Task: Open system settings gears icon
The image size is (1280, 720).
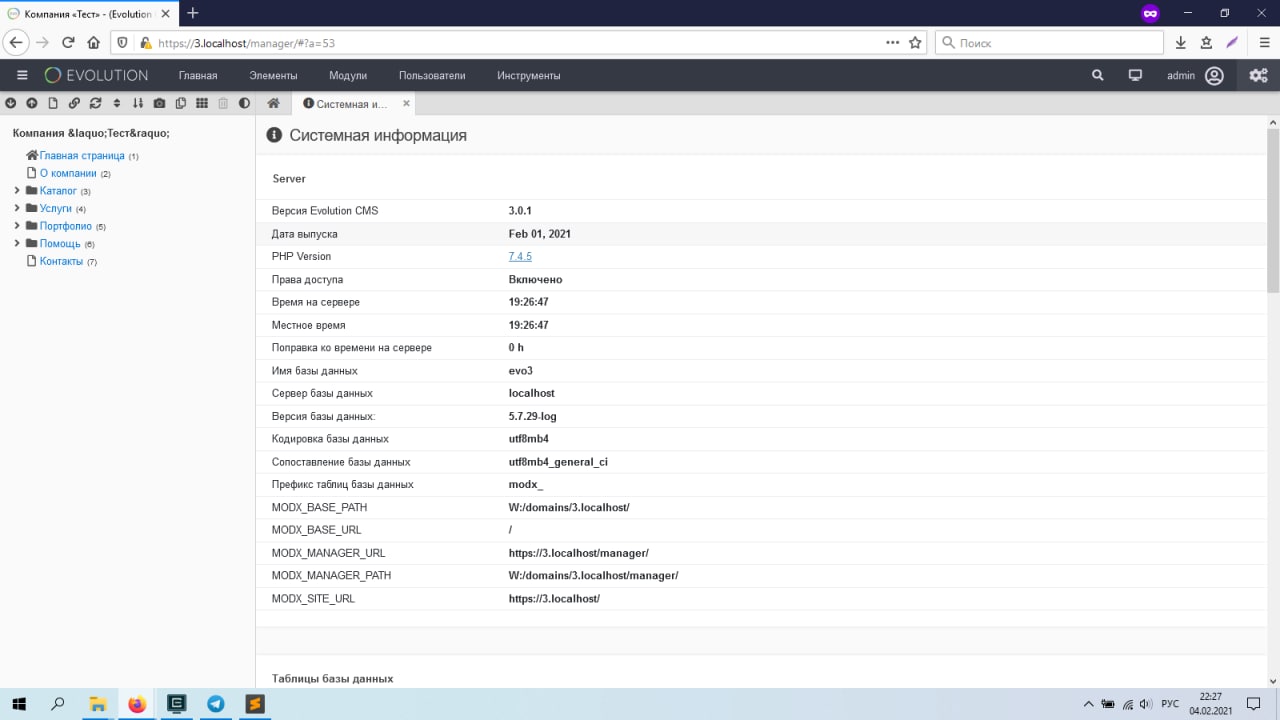Action: [x=1258, y=75]
